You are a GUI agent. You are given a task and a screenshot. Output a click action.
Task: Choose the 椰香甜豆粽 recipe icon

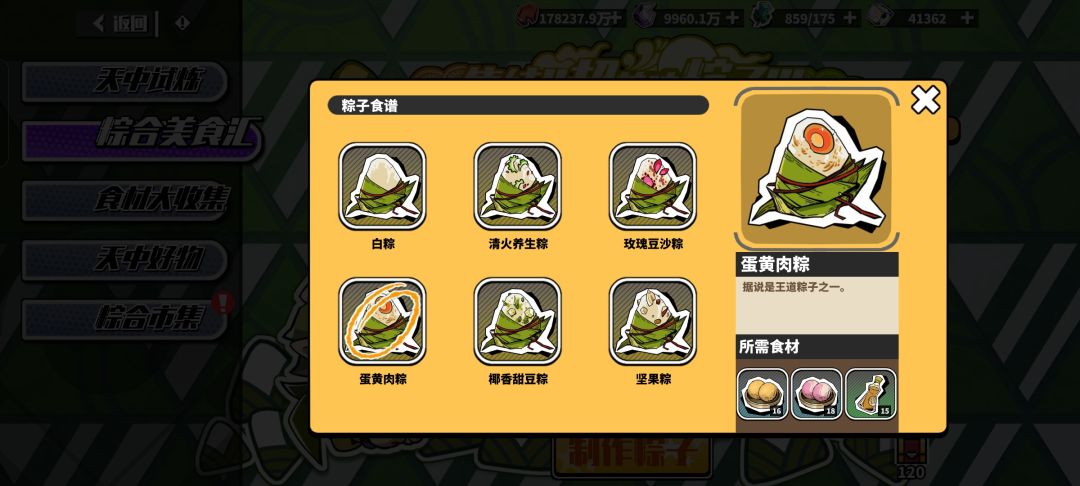[x=517, y=321]
